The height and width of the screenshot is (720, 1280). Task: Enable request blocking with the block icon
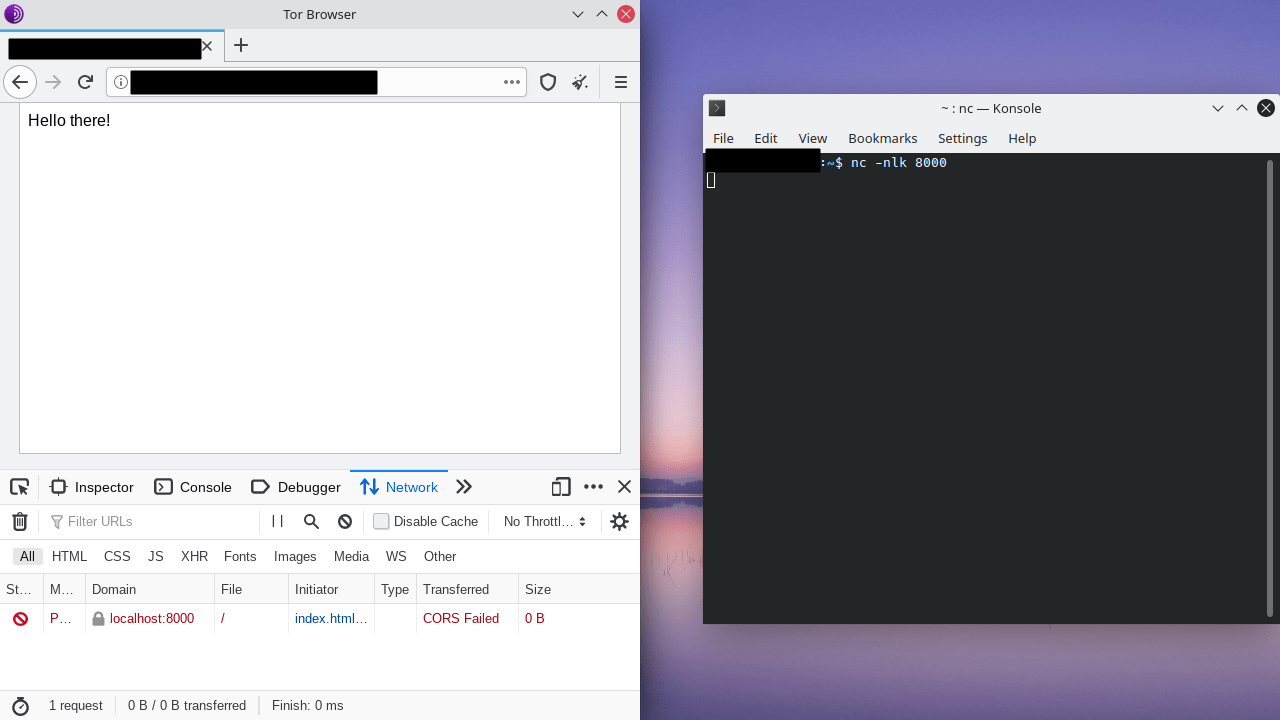pyautogui.click(x=344, y=521)
